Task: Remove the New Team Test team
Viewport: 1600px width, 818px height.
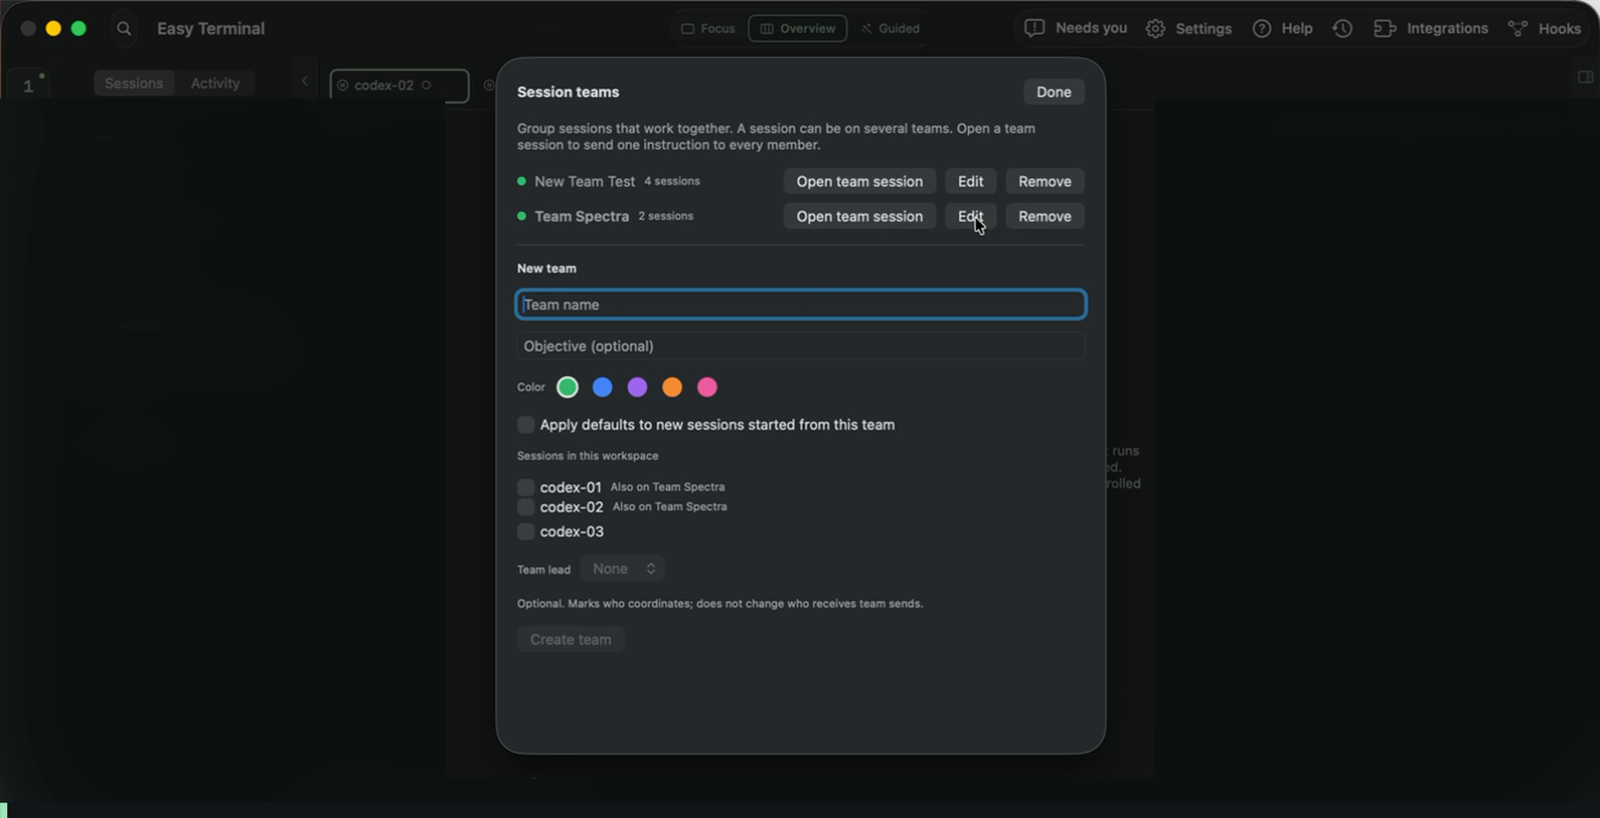Action: coord(1044,181)
